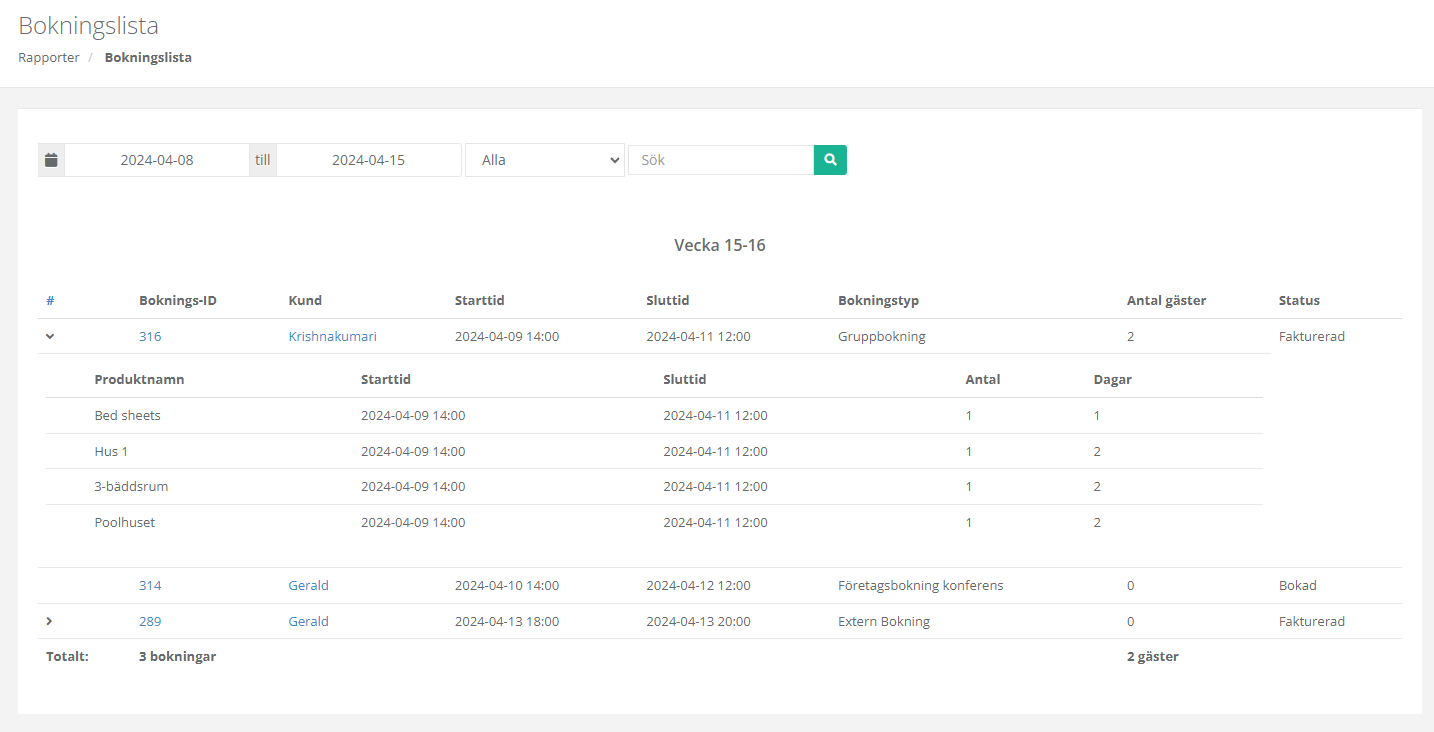
Task: Open booking ID 314 link
Action: [x=150, y=586]
